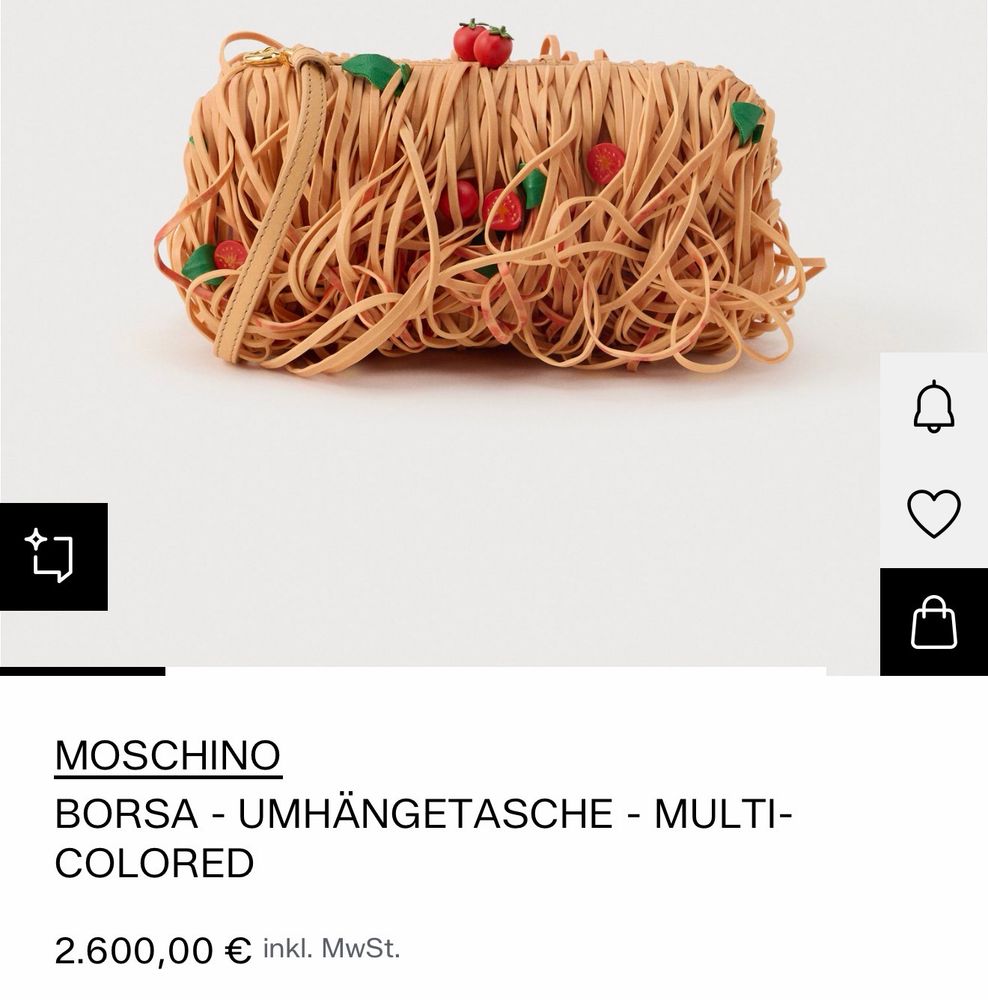The height and width of the screenshot is (1000, 988).
Task: Open the sparkle chat assistant icon
Action: point(54,556)
